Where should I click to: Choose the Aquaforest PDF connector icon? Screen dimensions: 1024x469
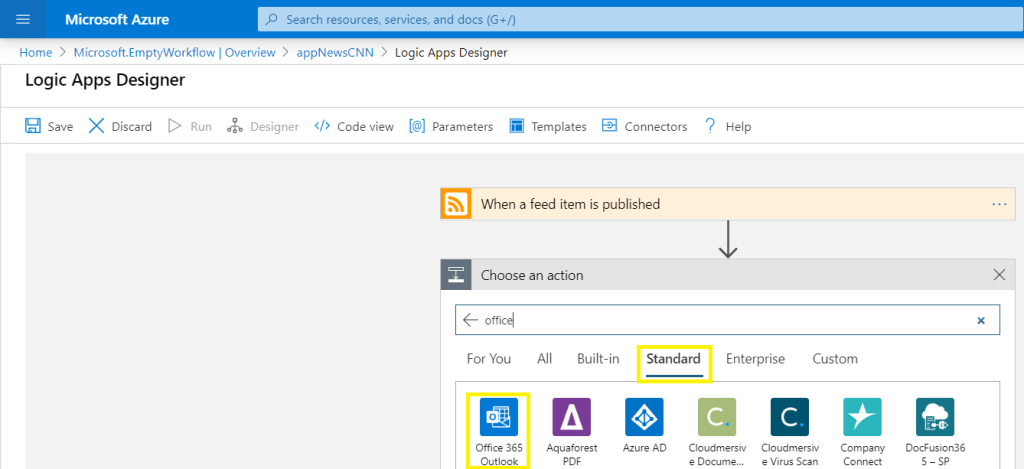point(571,417)
